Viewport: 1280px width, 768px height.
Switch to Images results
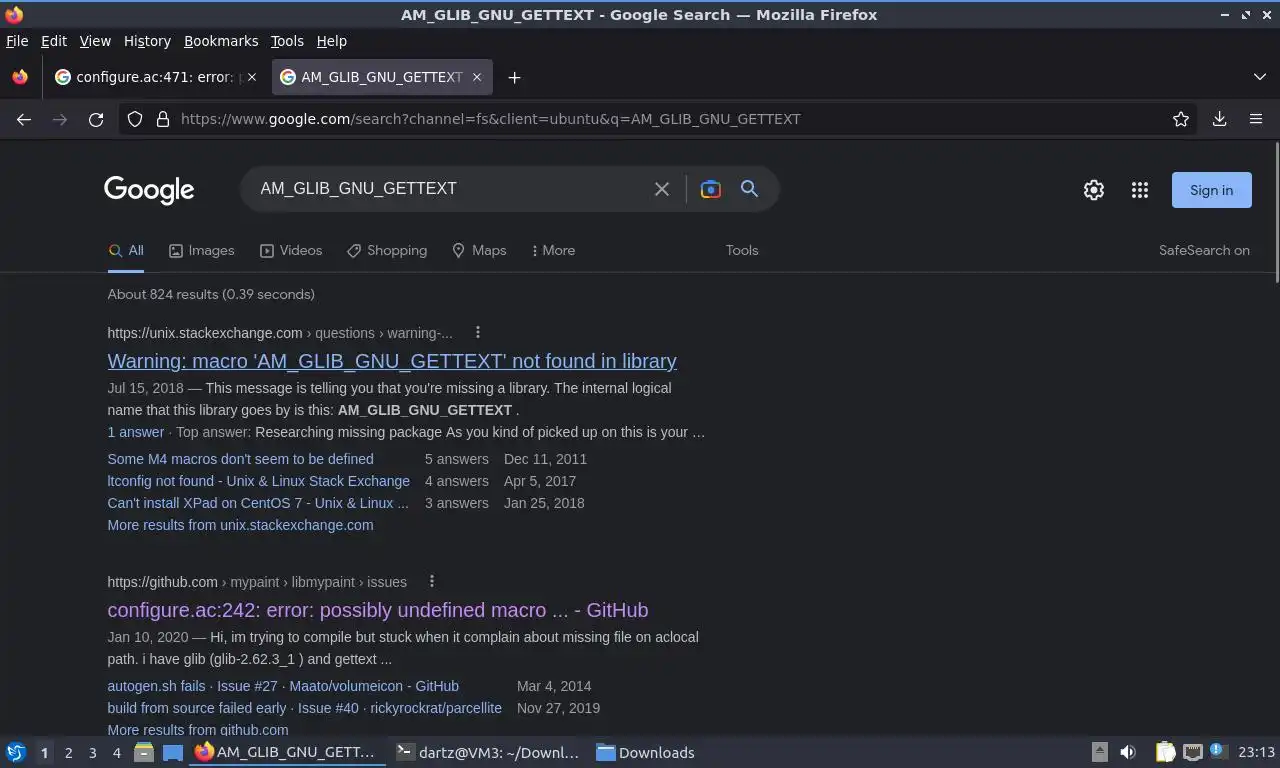201,251
